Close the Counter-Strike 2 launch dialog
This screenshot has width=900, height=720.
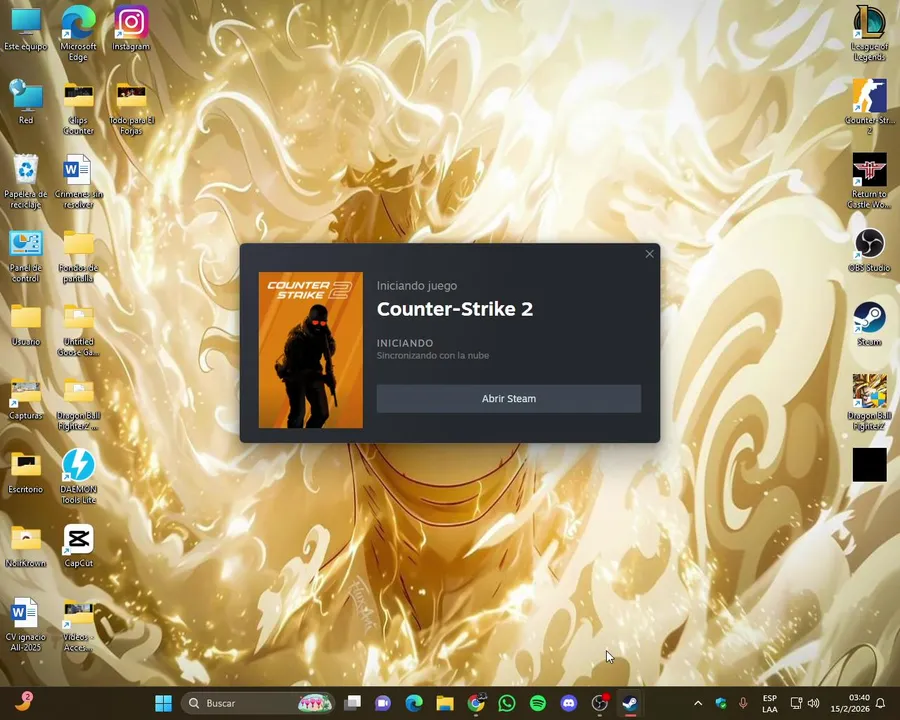pos(649,254)
